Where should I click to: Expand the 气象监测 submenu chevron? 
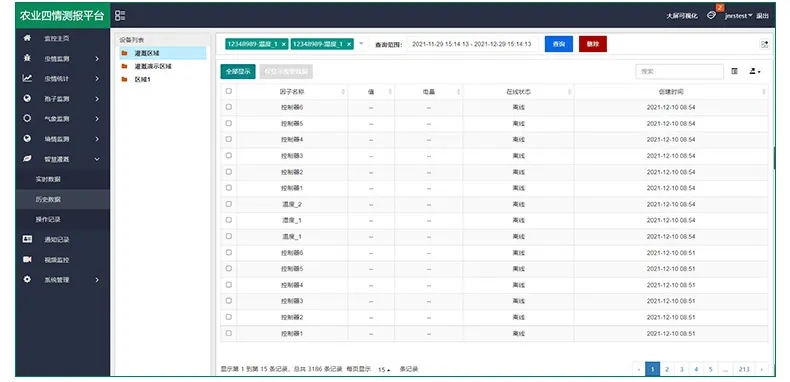pos(97,119)
